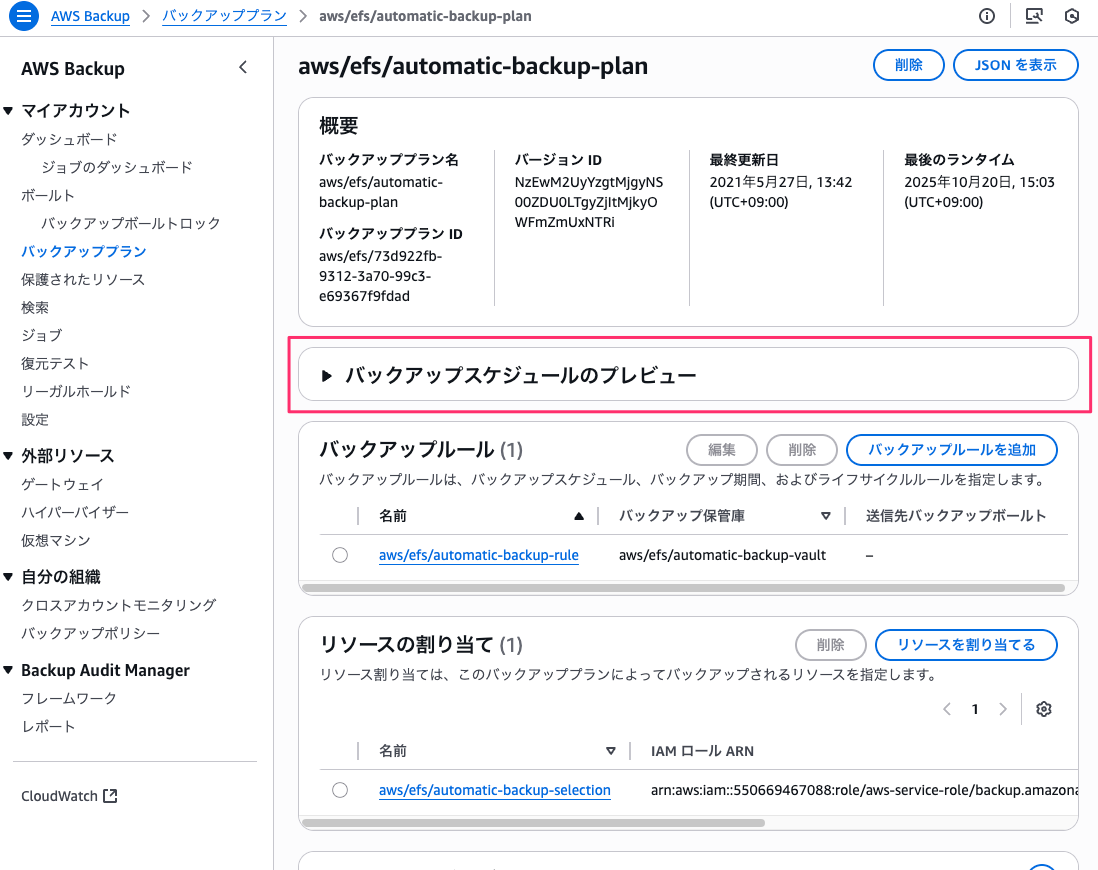Sort by バックアップ保管庫 column arrow
This screenshot has width=1098, height=870.
tap(826, 516)
